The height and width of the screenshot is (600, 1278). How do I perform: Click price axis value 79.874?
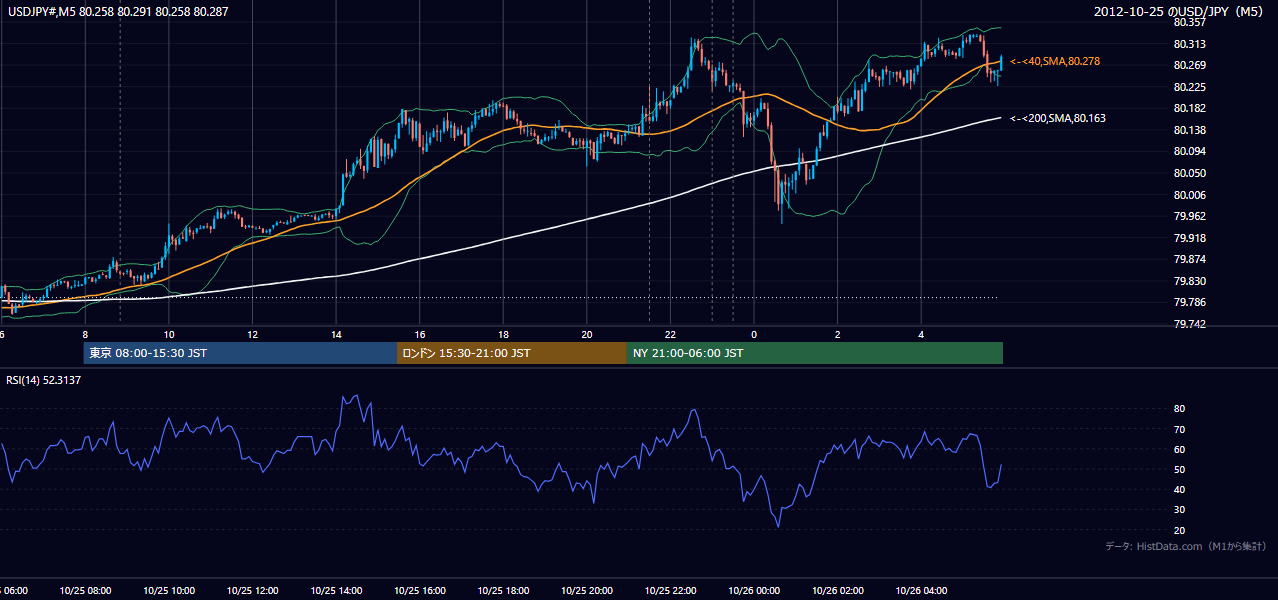click(x=1190, y=259)
